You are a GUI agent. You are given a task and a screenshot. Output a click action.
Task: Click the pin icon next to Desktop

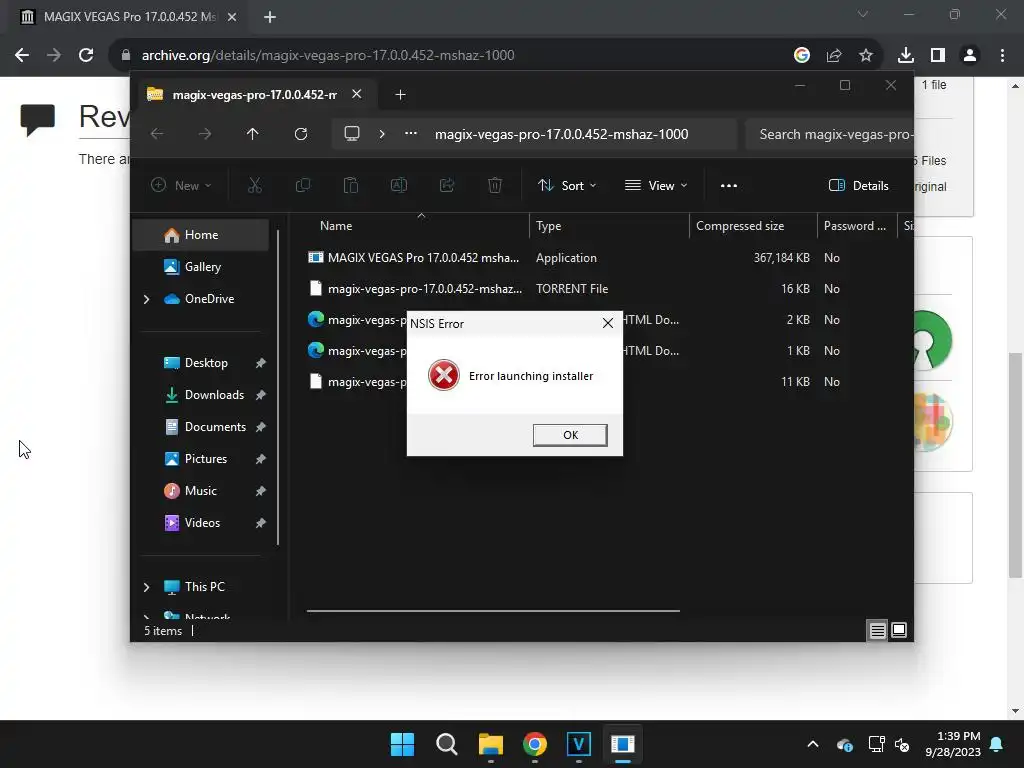coord(261,363)
